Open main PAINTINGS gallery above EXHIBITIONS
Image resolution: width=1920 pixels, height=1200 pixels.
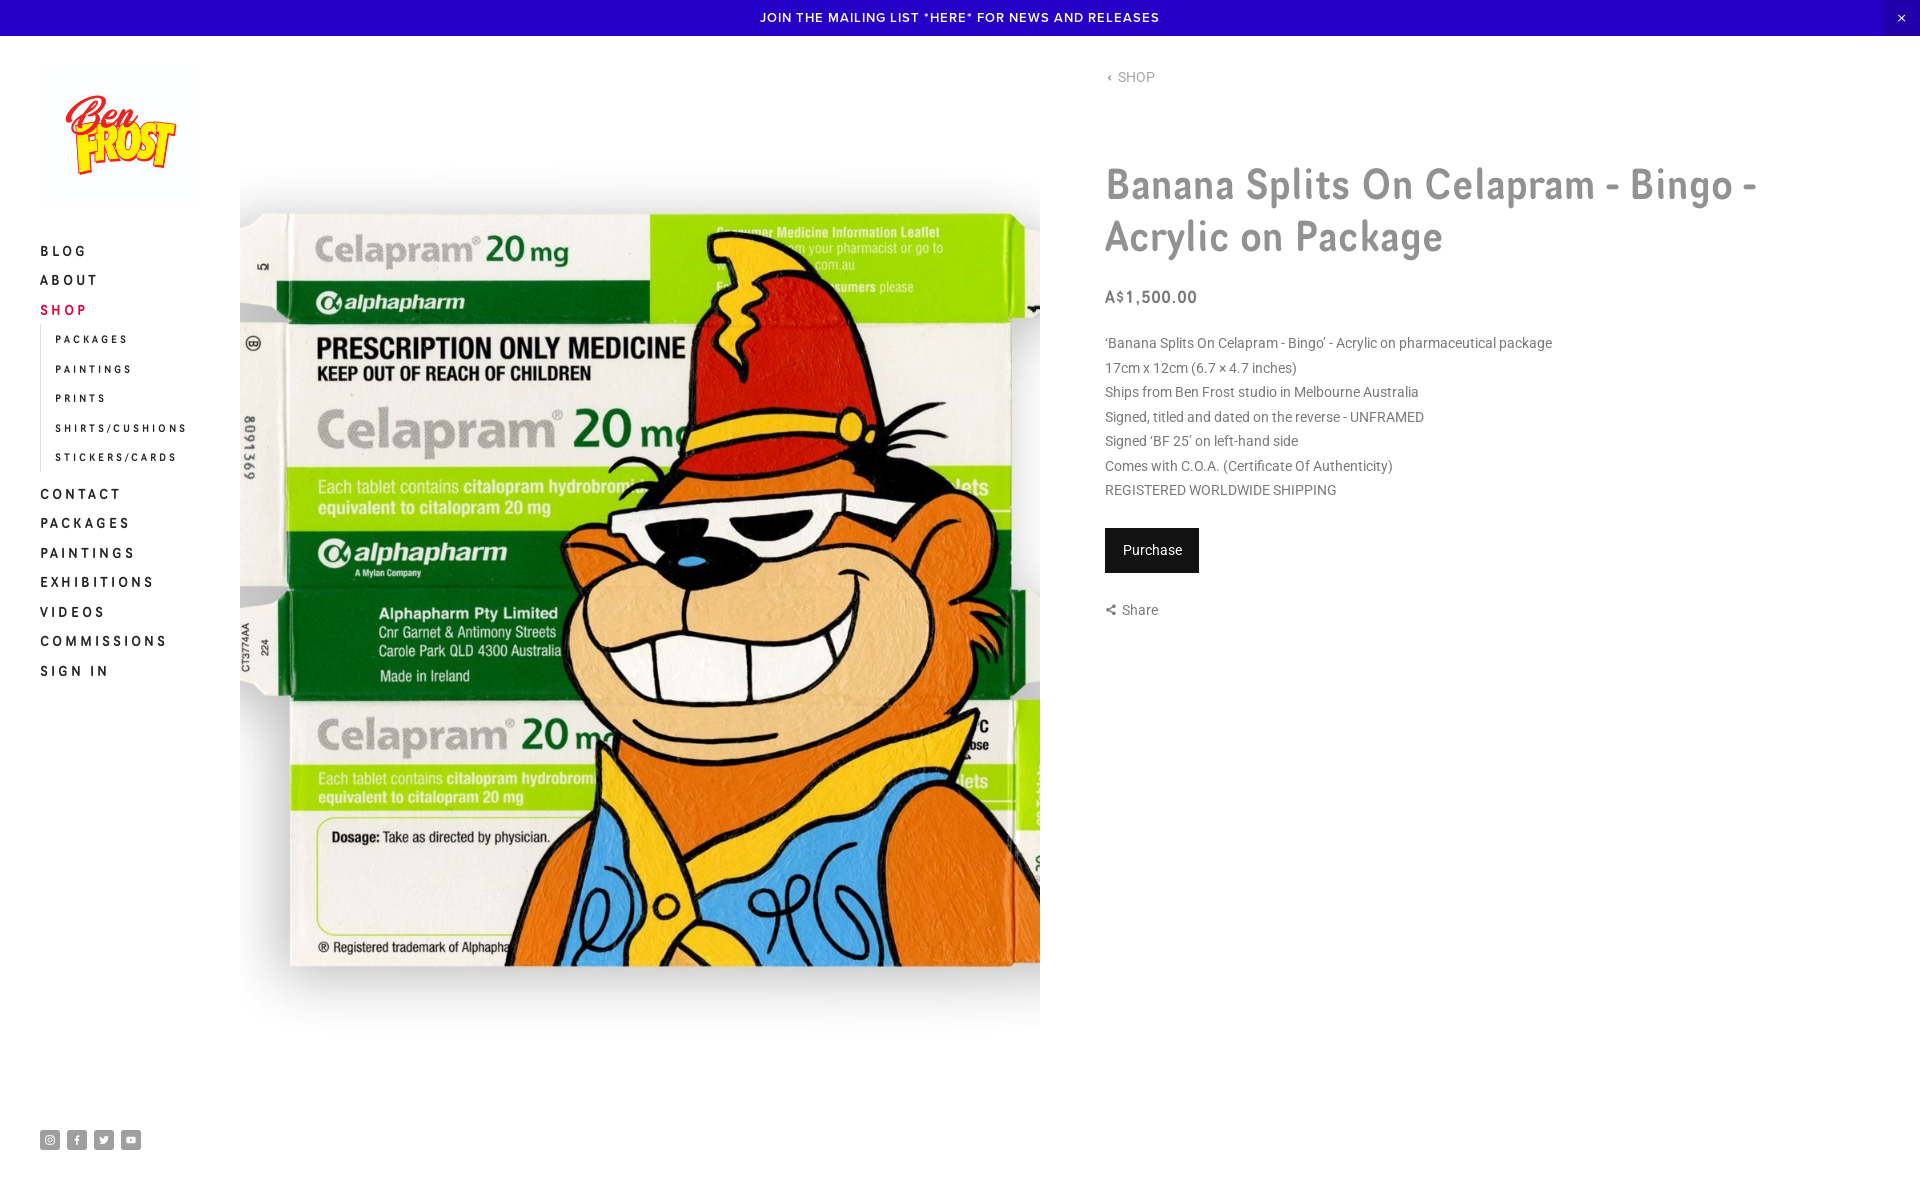[88, 553]
